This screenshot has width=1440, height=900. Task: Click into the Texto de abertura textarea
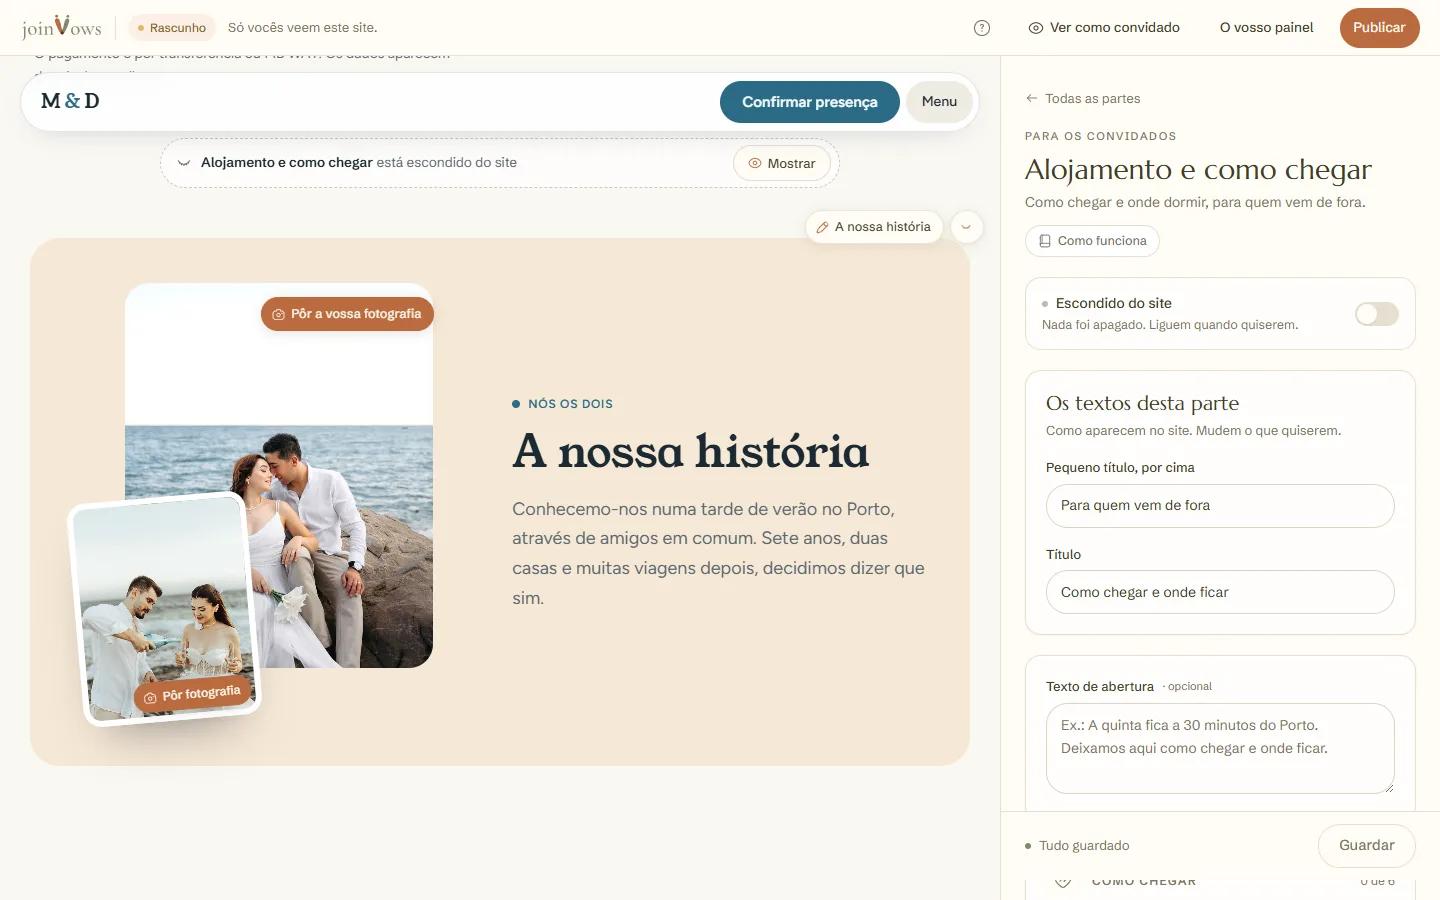pos(1220,748)
